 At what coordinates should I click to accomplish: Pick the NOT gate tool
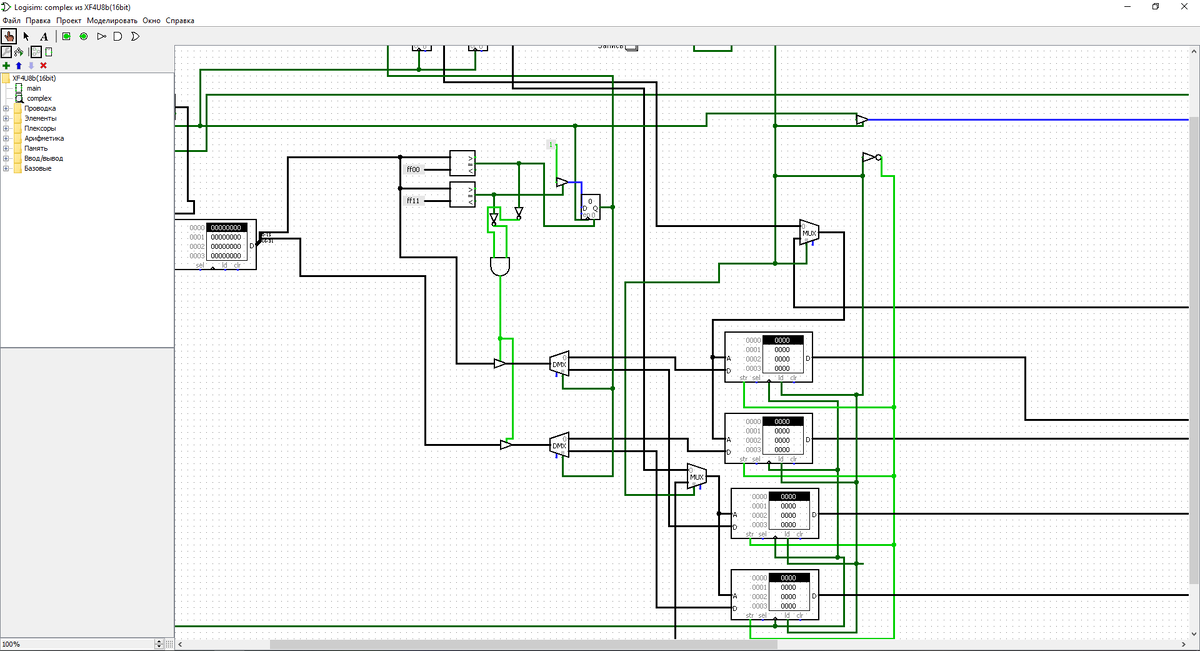[x=101, y=36]
